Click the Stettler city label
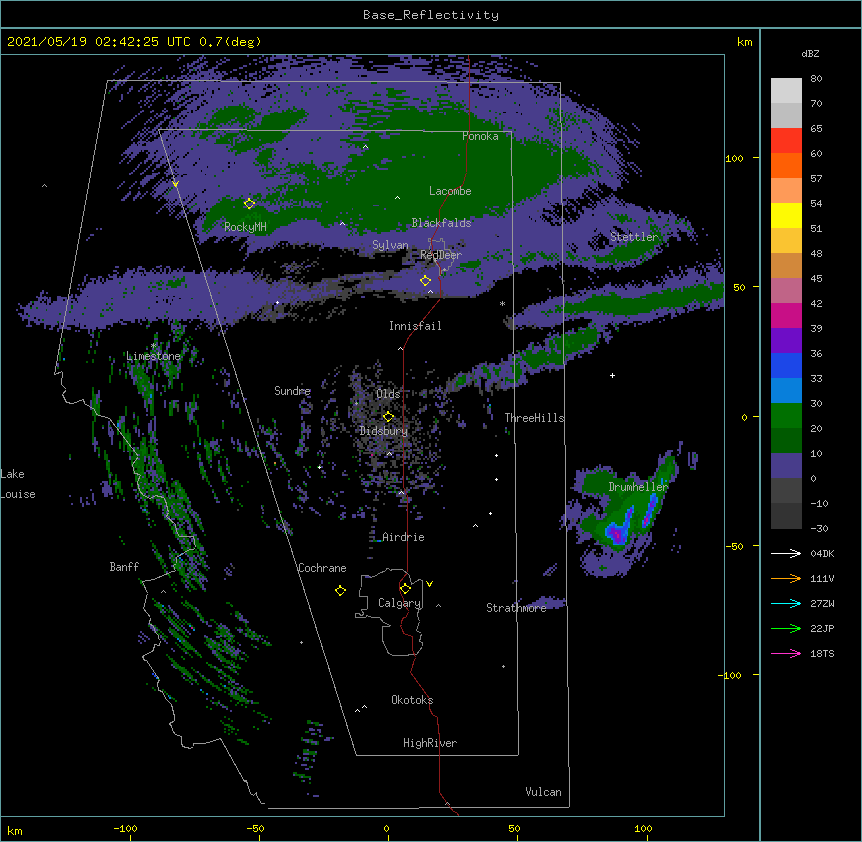The image size is (862, 842). pyautogui.click(x=634, y=237)
